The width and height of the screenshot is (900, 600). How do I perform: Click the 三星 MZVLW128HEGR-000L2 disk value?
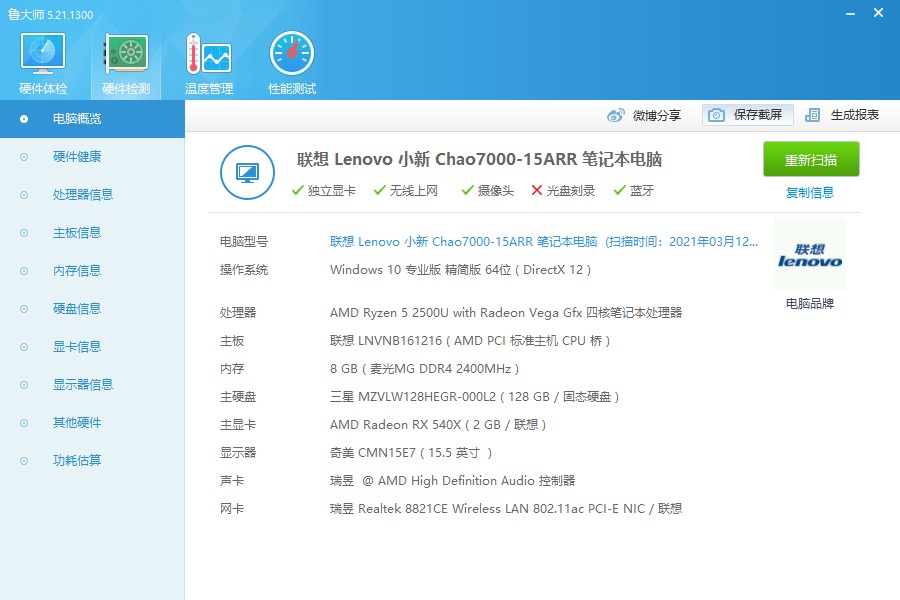click(x=474, y=397)
